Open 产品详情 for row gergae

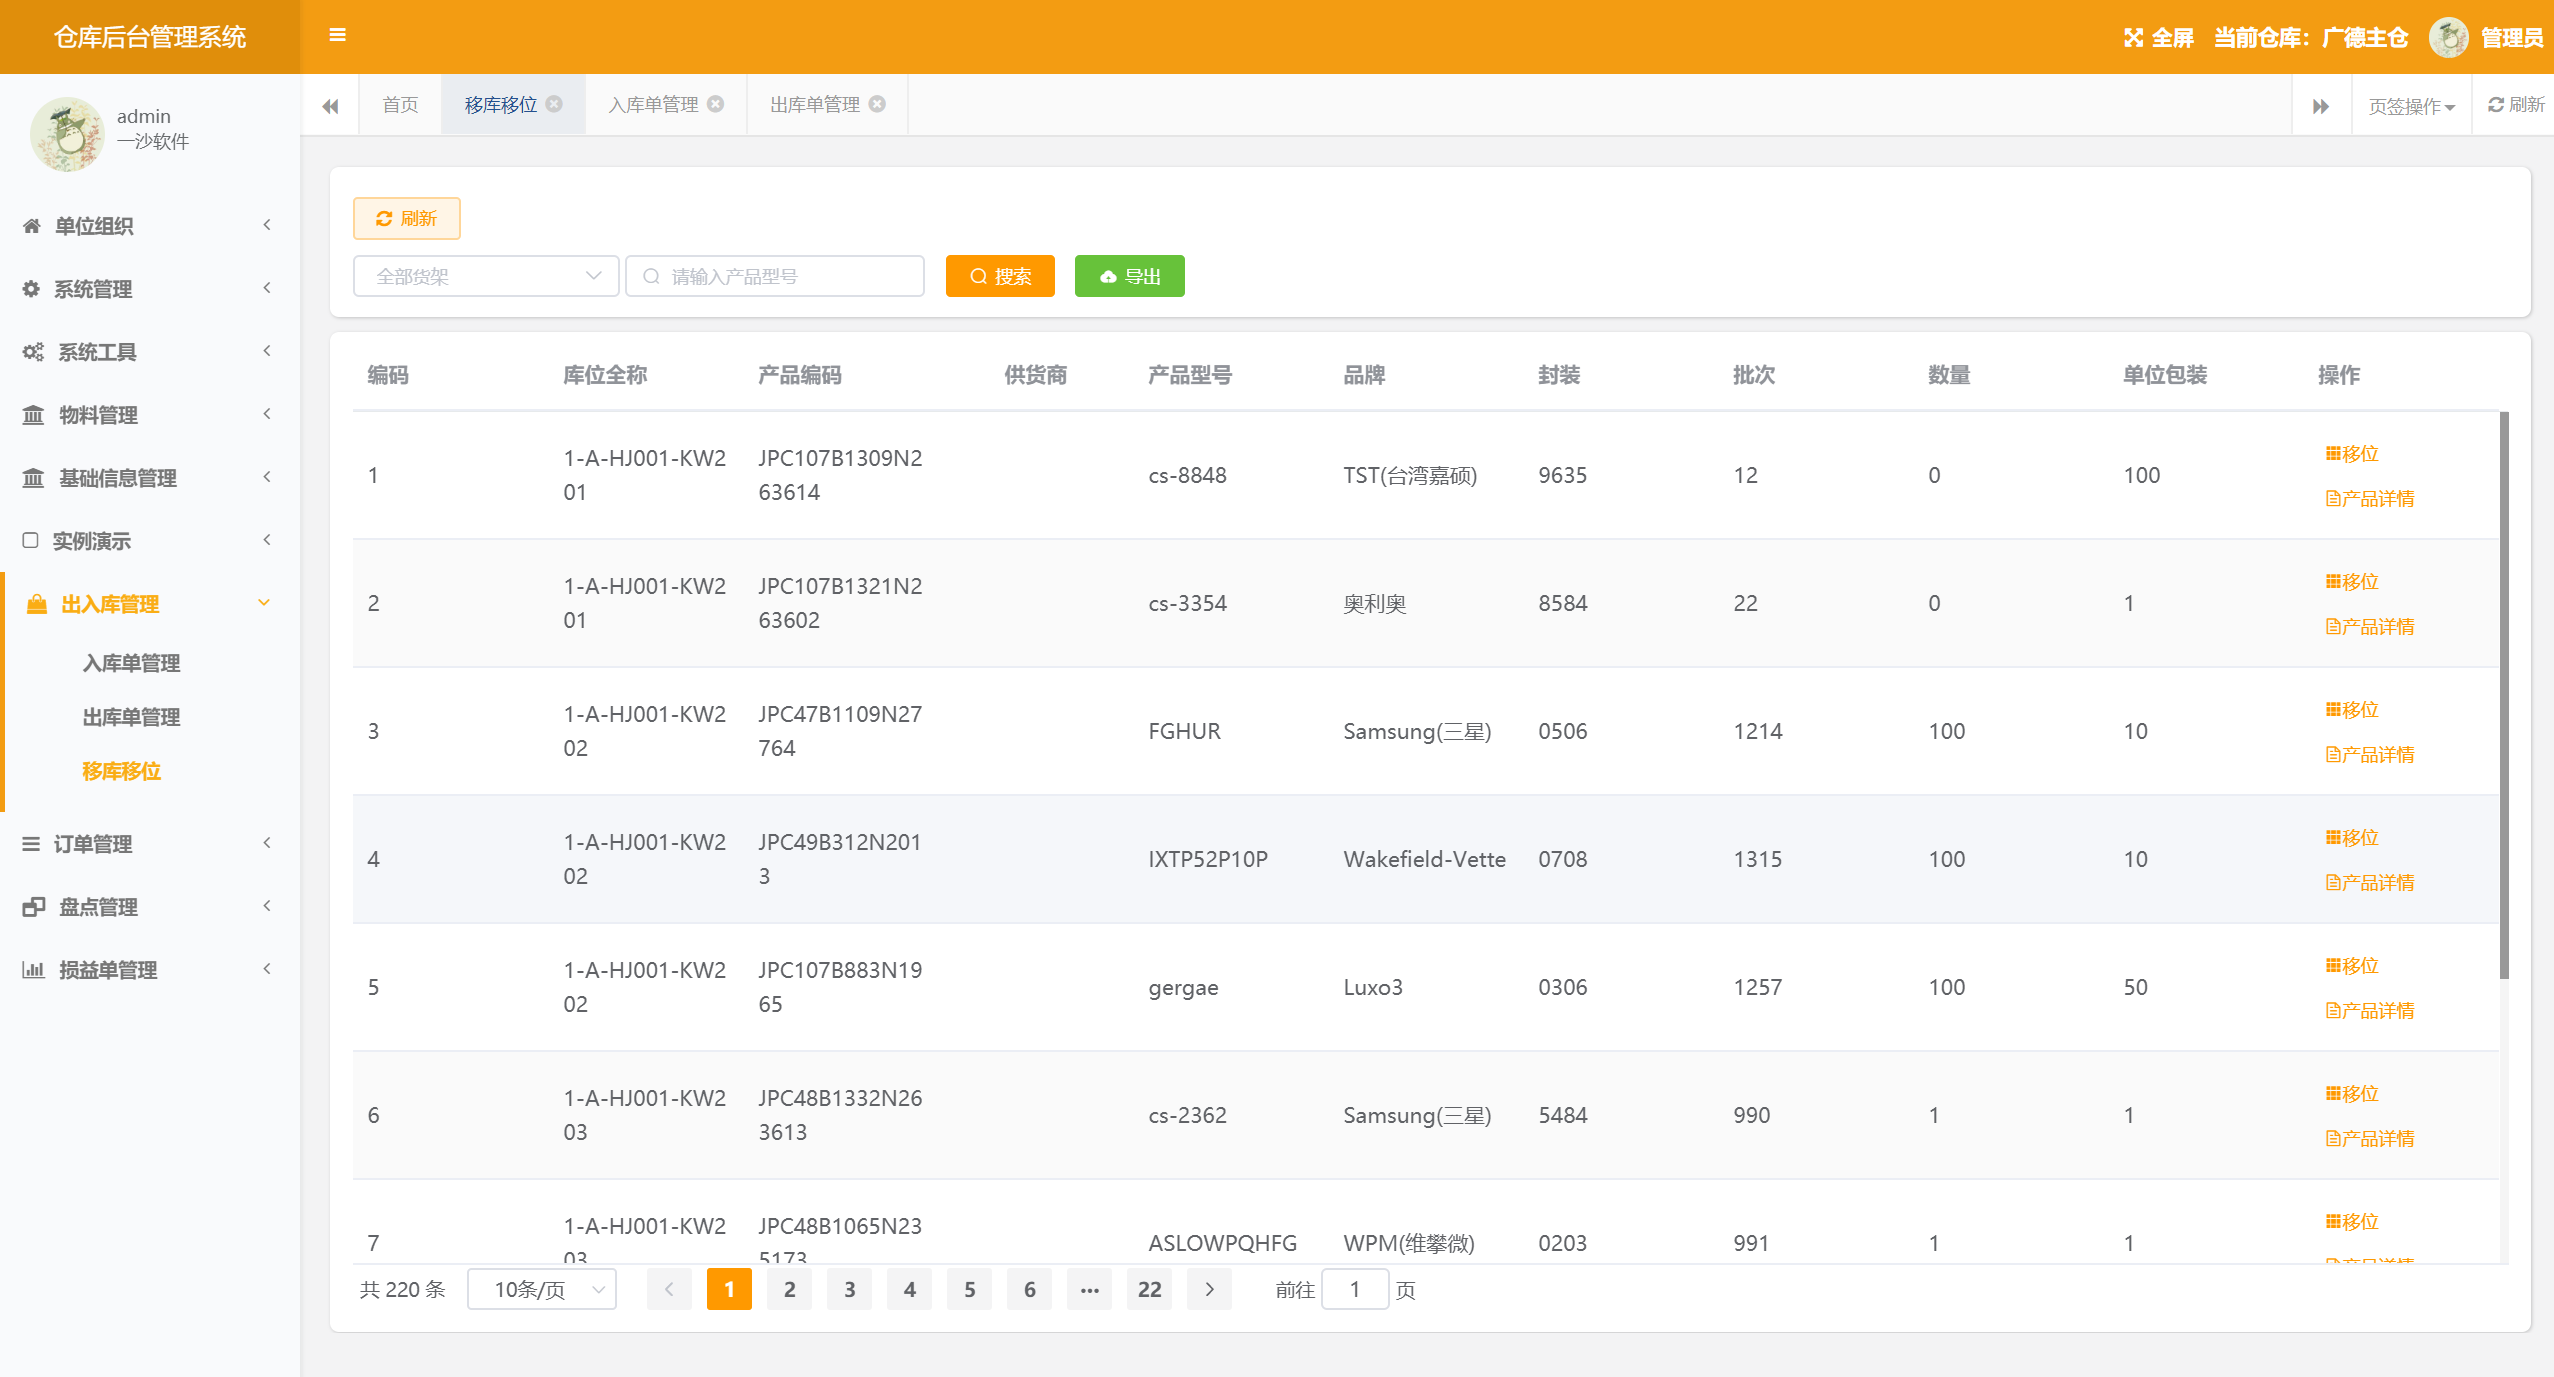pyautogui.click(x=2370, y=1010)
